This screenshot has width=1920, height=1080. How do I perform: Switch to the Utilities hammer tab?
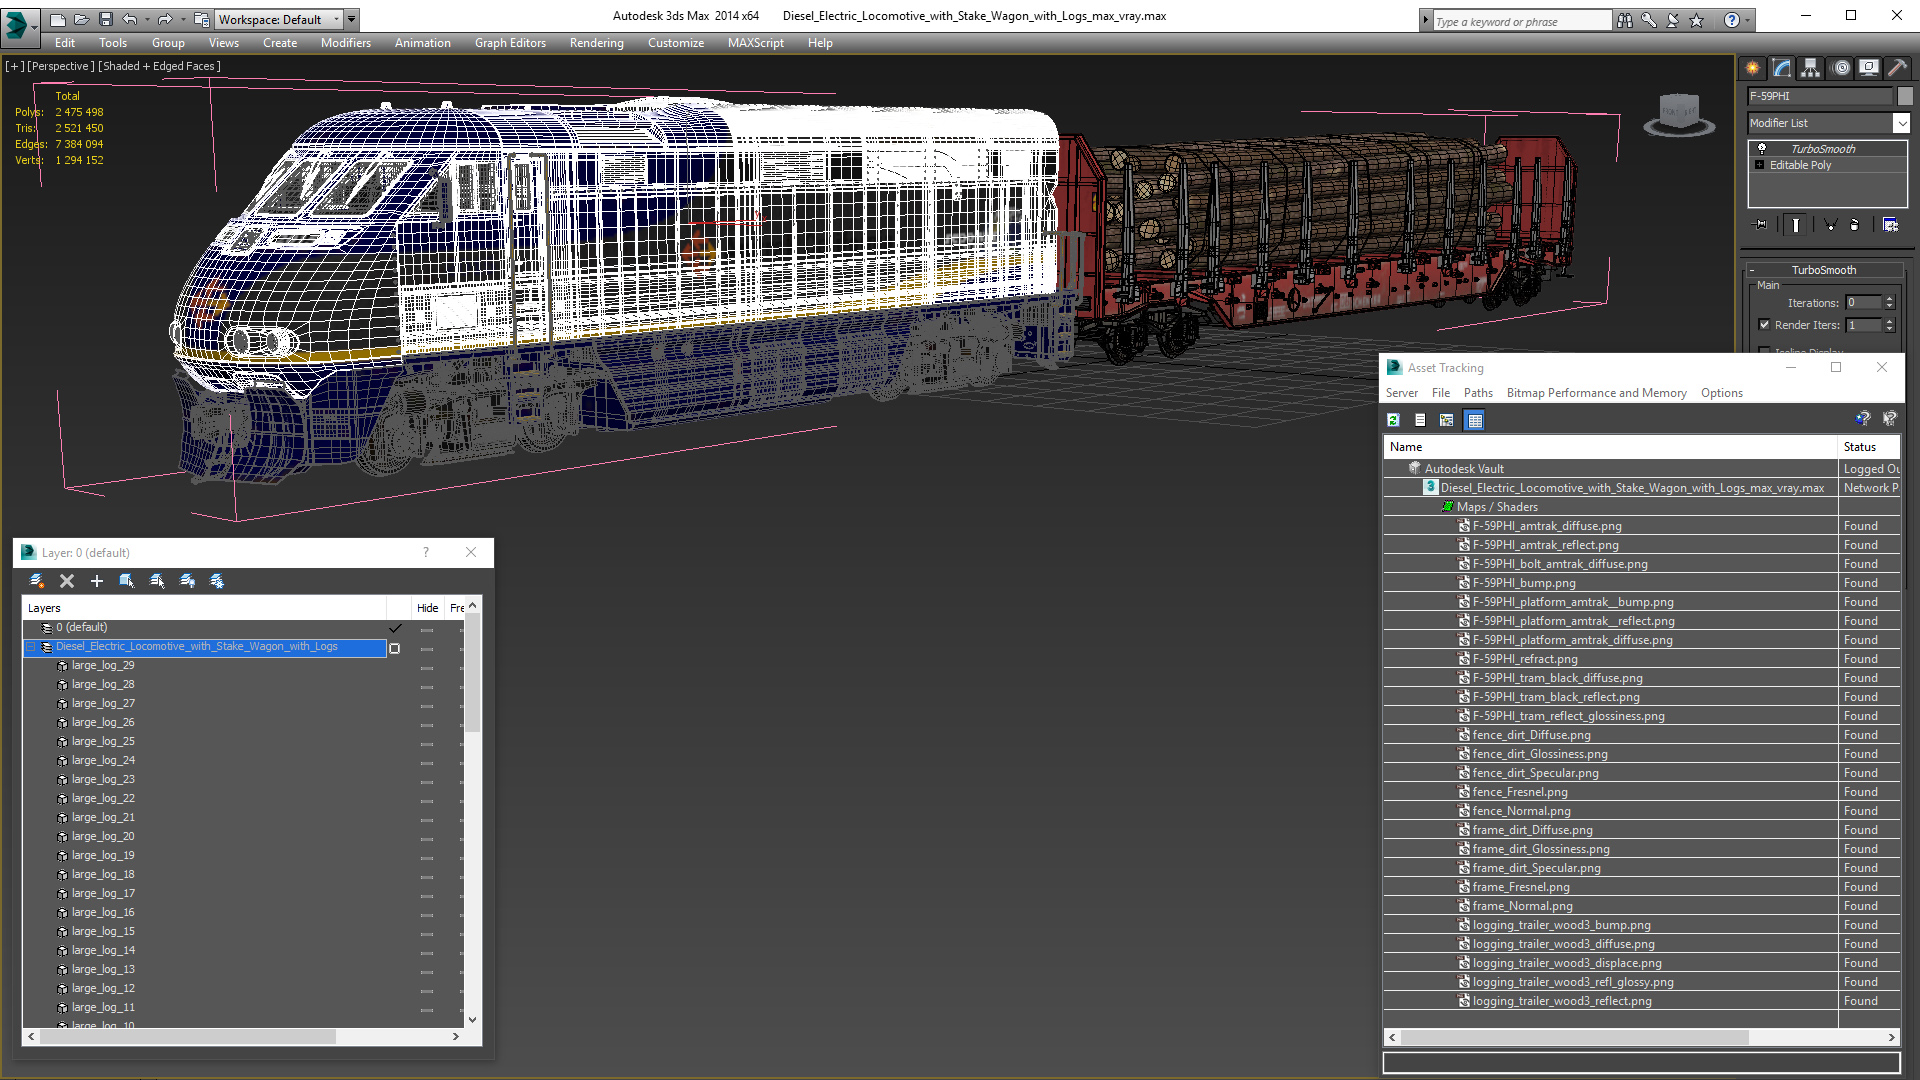[1897, 68]
